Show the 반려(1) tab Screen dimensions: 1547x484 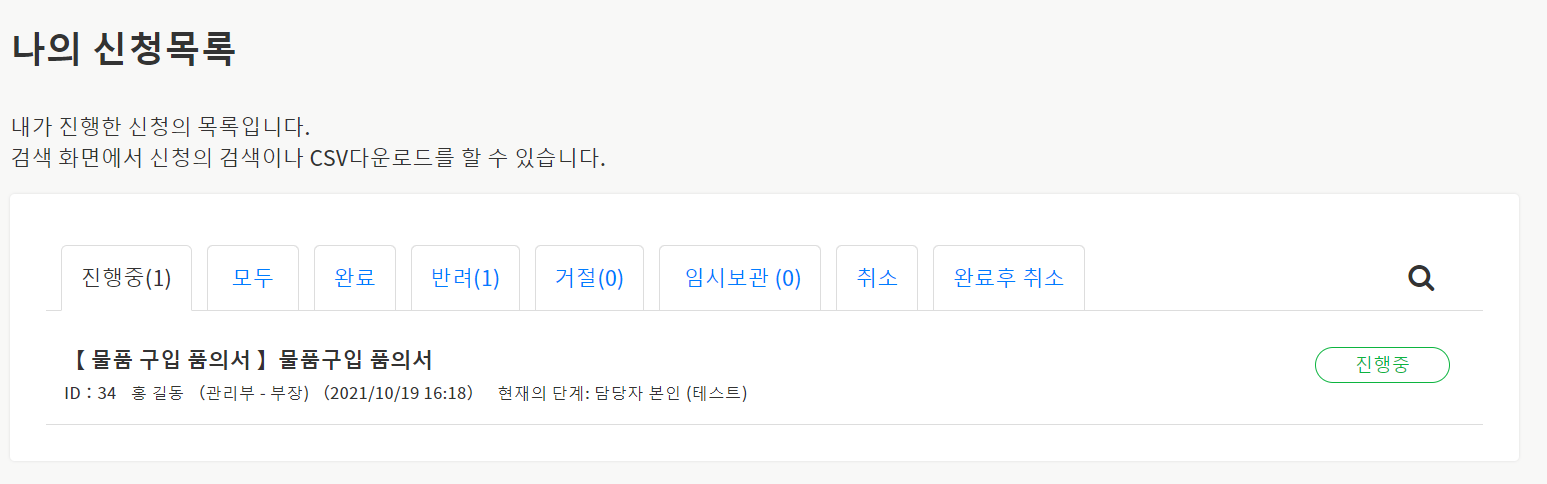(x=465, y=278)
